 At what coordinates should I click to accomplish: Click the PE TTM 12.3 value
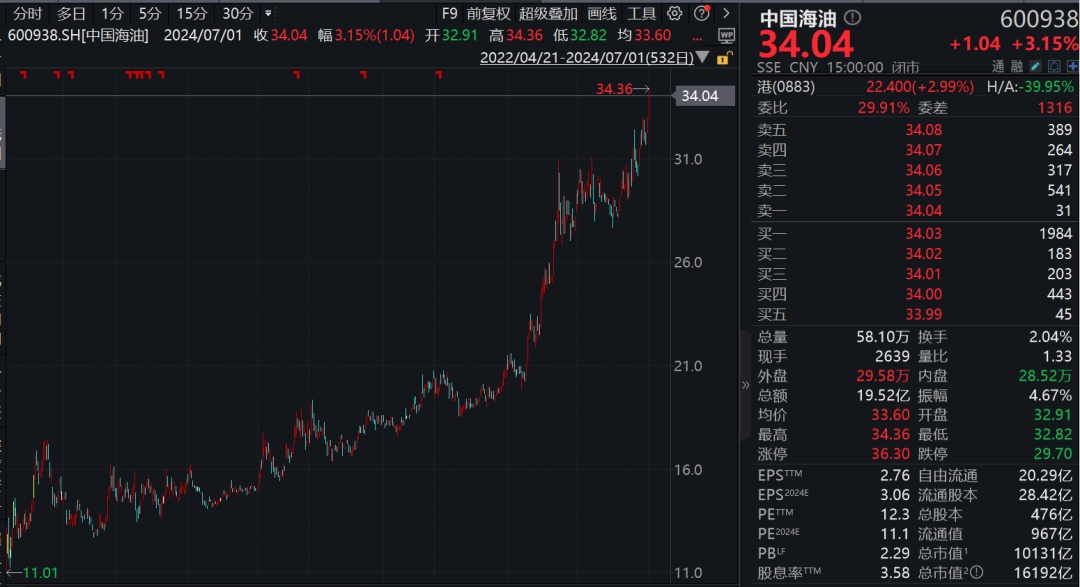[895, 515]
